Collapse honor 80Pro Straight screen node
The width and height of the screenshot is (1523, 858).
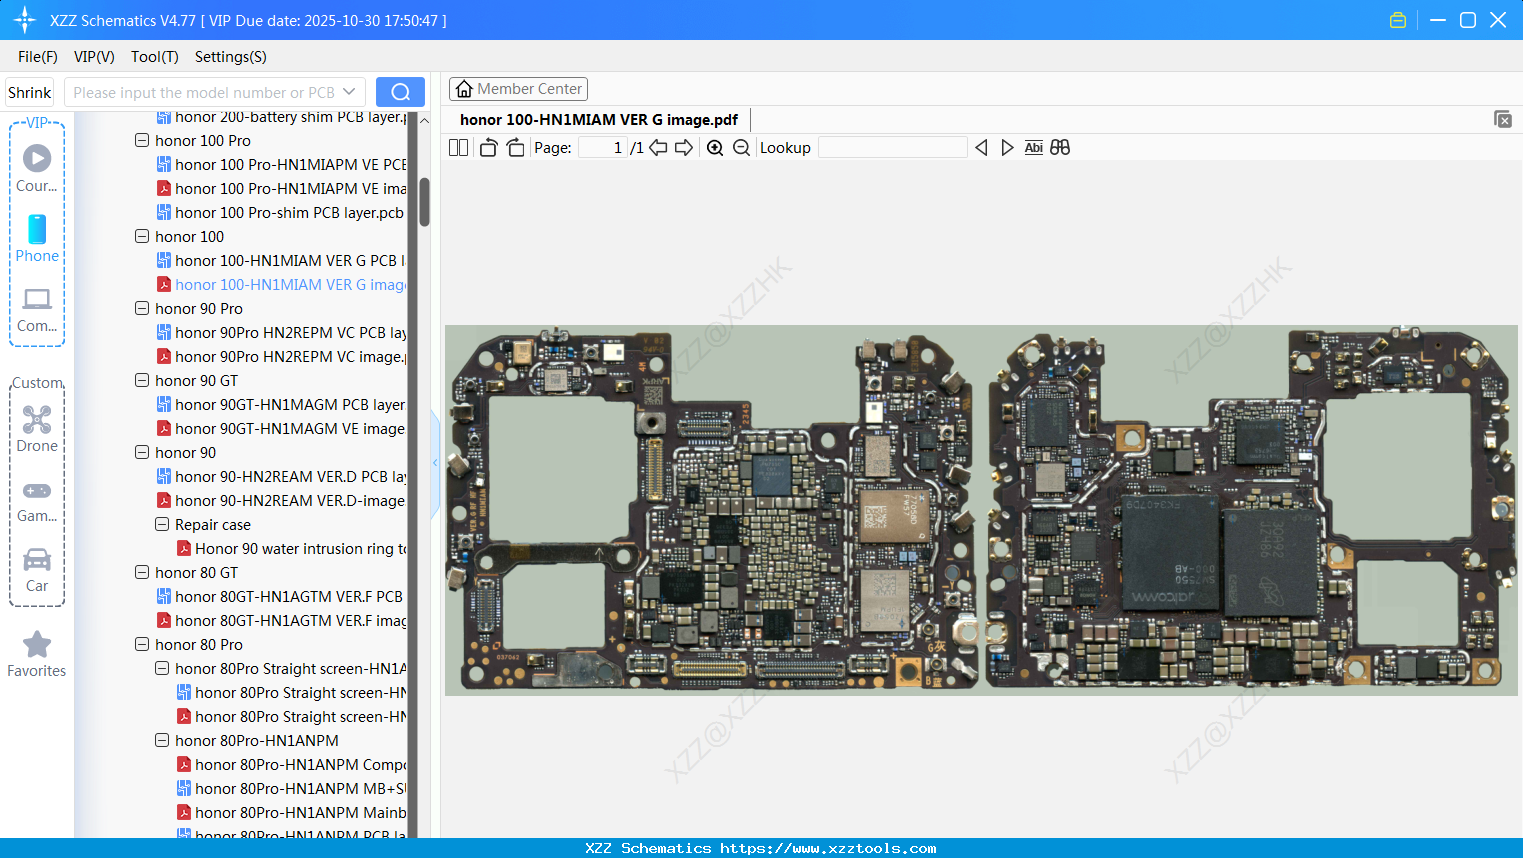pos(162,669)
